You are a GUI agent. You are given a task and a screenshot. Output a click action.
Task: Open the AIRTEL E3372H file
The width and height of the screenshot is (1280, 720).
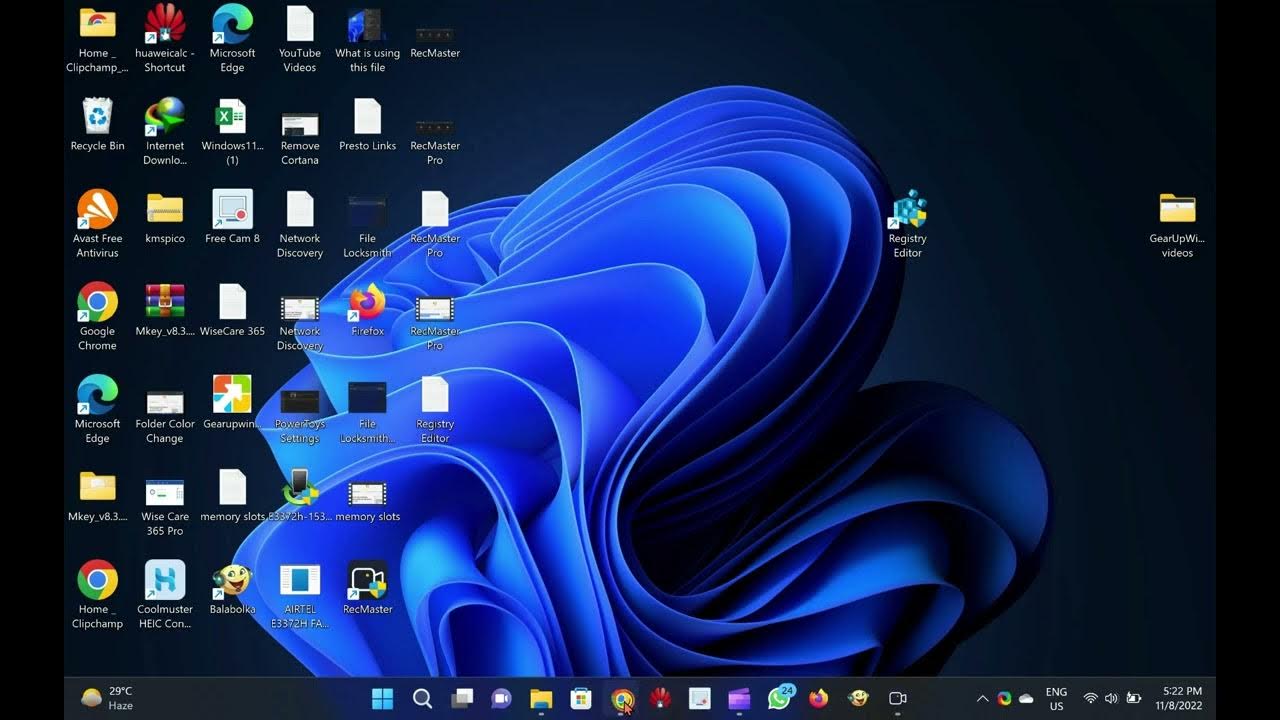coord(300,596)
